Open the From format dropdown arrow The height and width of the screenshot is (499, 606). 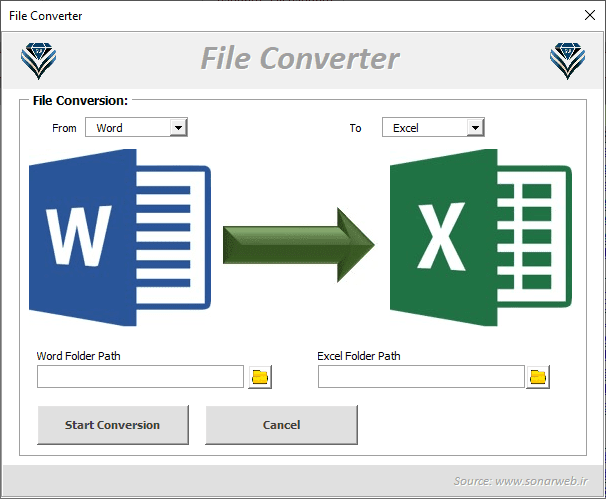point(178,128)
